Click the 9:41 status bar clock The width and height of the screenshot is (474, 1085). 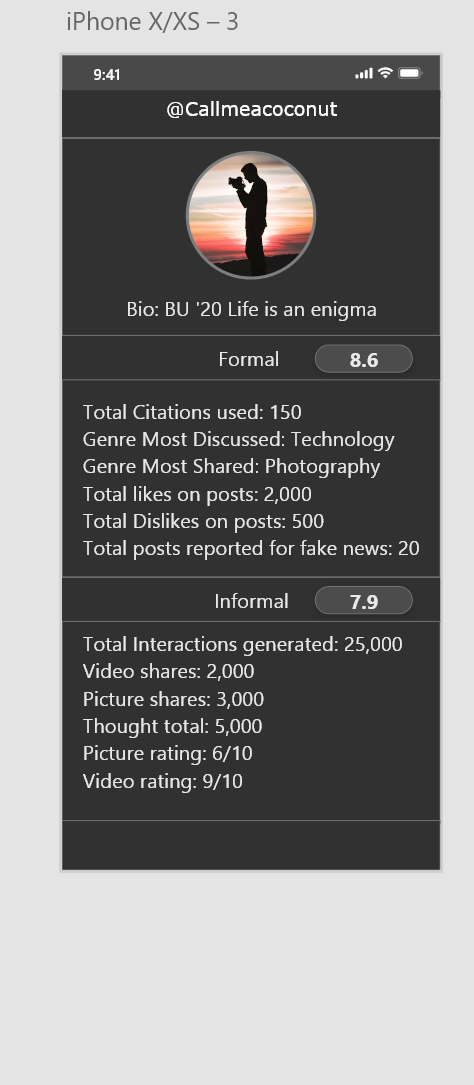coord(107,75)
